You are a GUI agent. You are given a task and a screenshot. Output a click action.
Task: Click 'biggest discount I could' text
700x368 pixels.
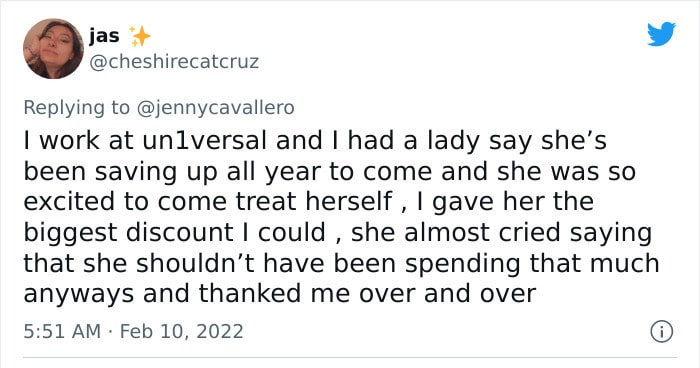tap(175, 233)
